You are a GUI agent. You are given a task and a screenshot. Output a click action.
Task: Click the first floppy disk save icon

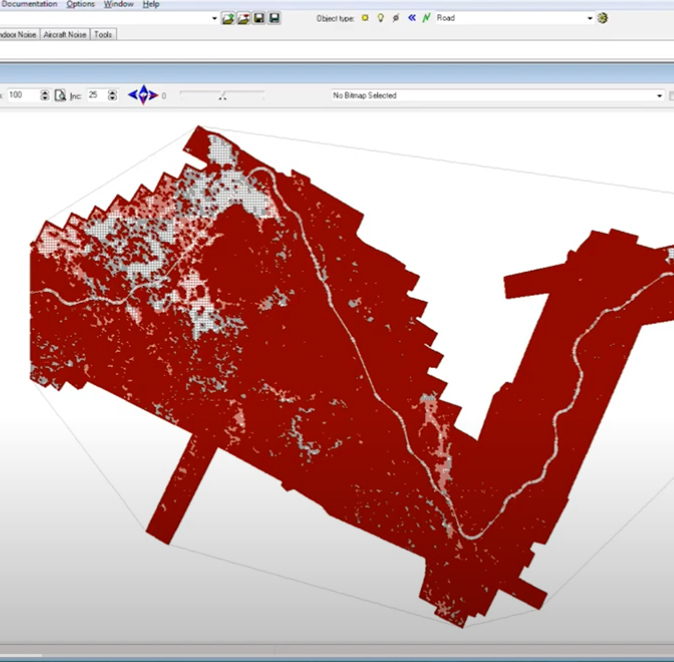click(259, 18)
